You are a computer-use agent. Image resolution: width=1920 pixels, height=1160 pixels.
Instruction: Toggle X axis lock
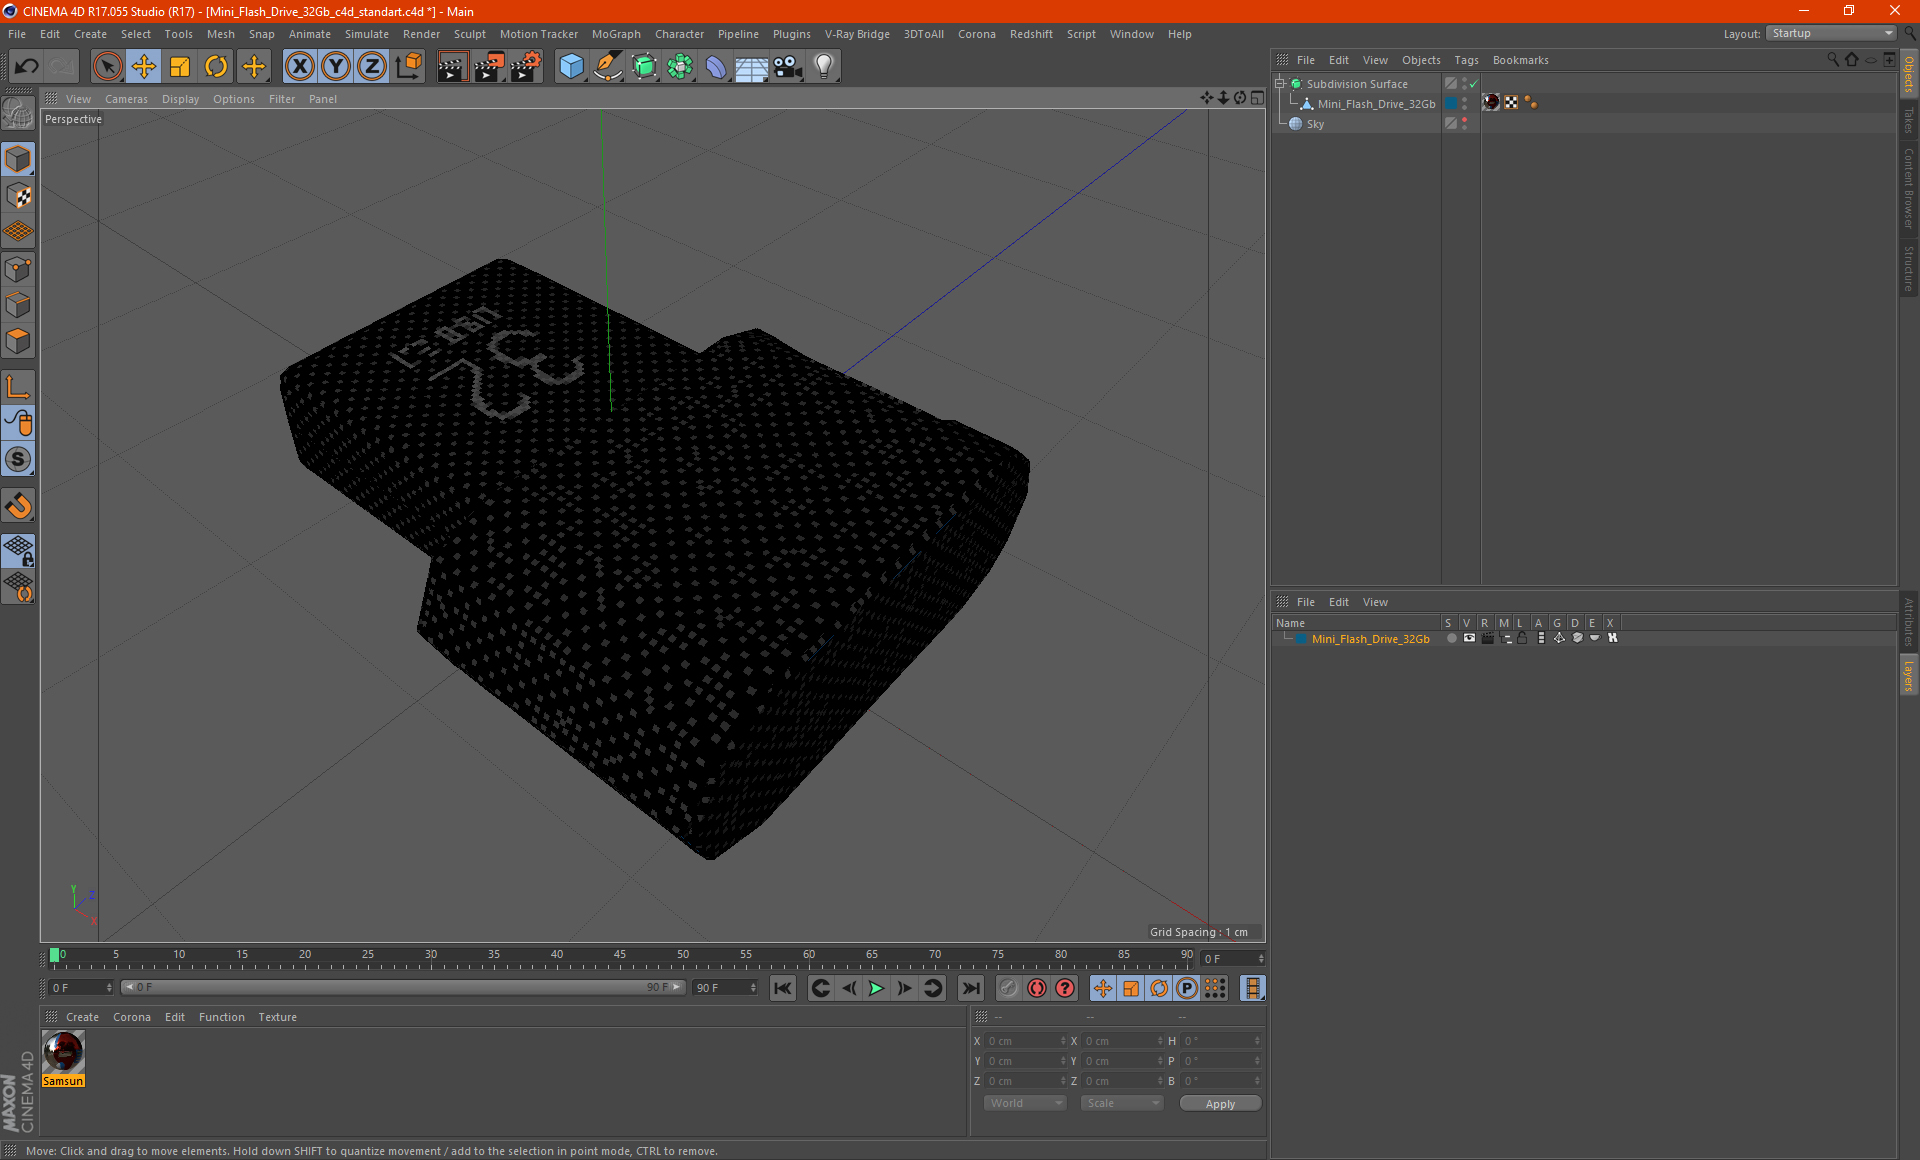coord(299,67)
